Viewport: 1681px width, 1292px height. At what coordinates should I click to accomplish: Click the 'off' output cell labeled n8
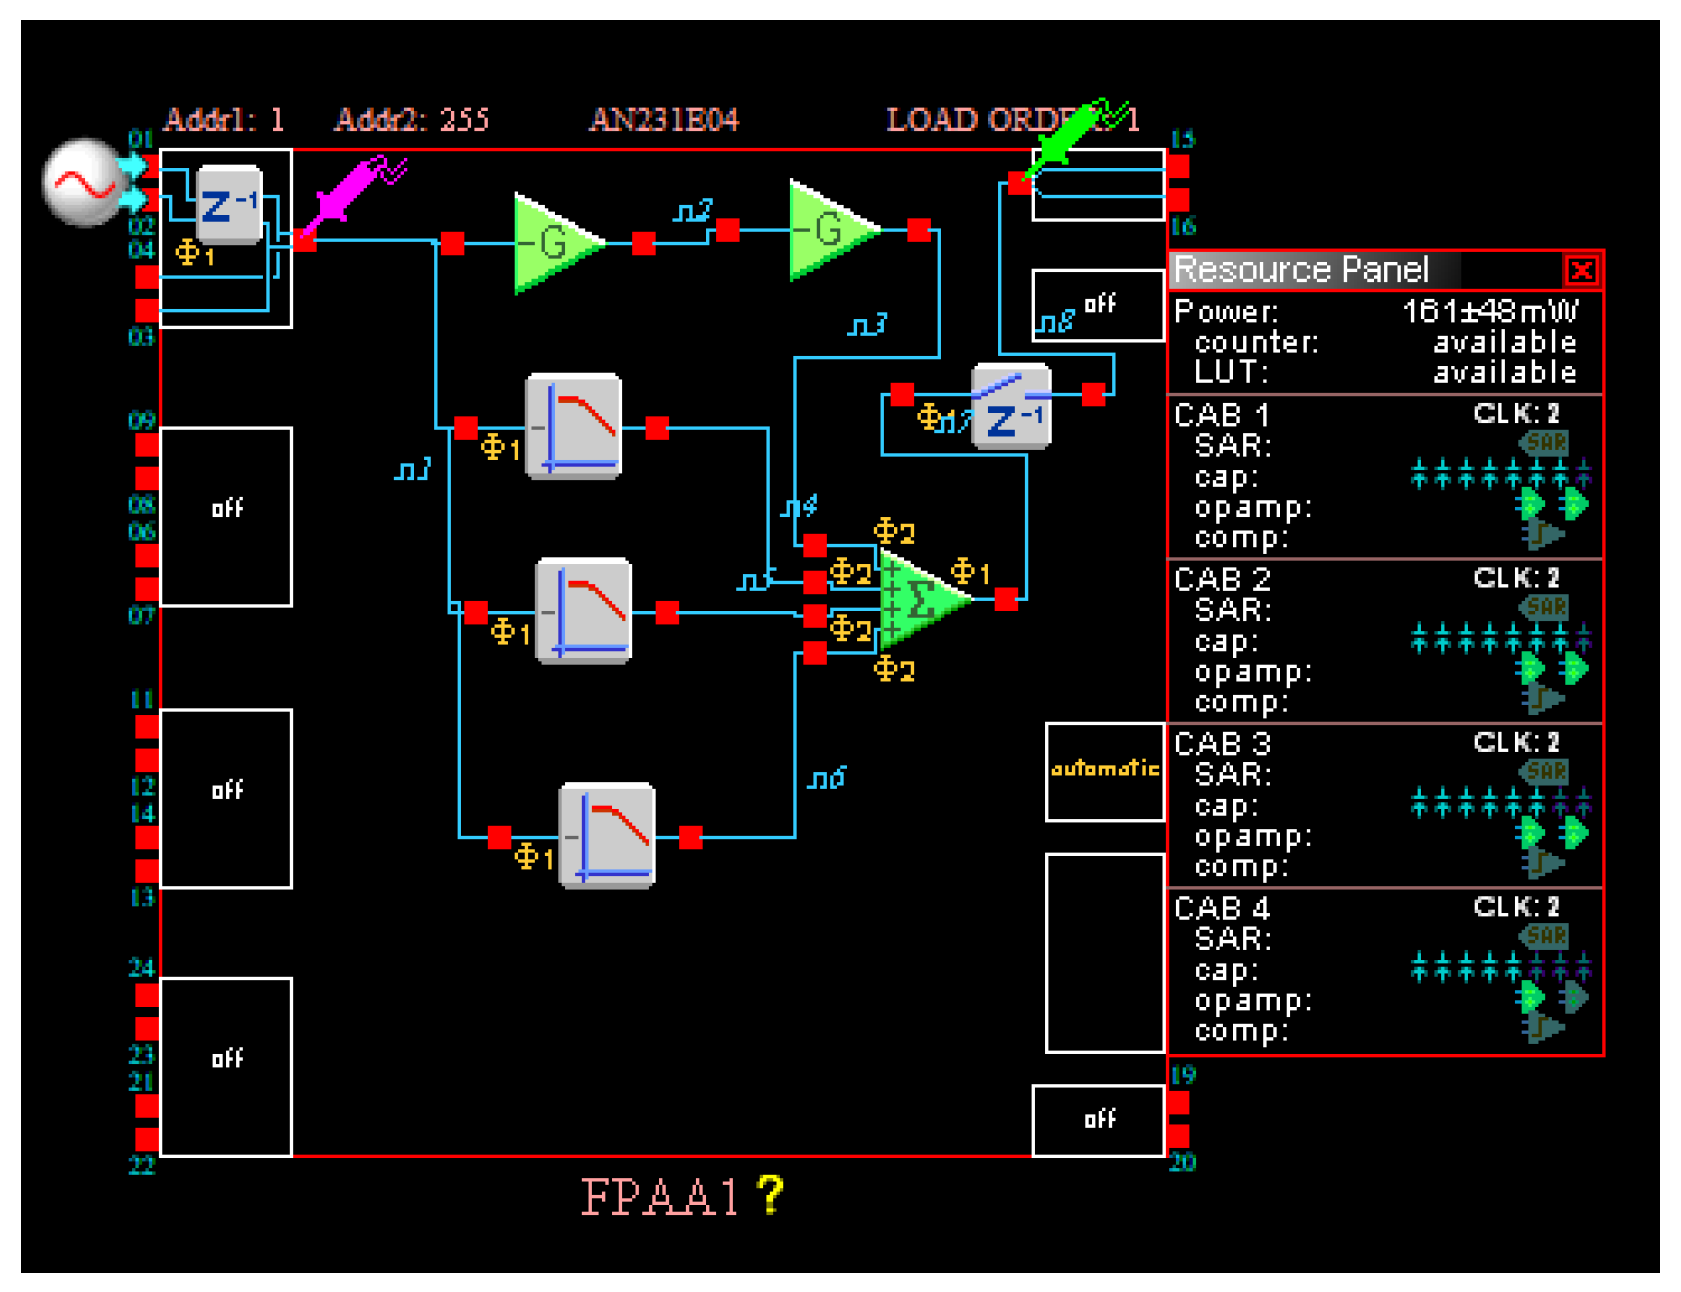pos(1098,305)
